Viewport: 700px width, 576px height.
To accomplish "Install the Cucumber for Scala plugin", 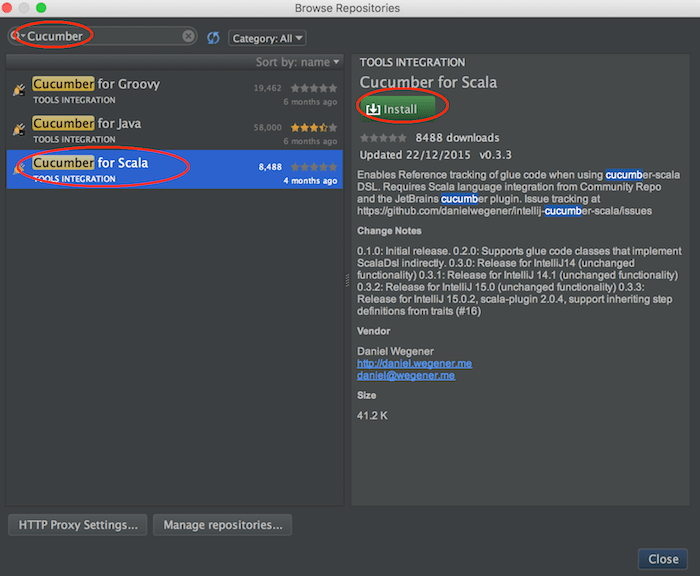I will [397, 109].
